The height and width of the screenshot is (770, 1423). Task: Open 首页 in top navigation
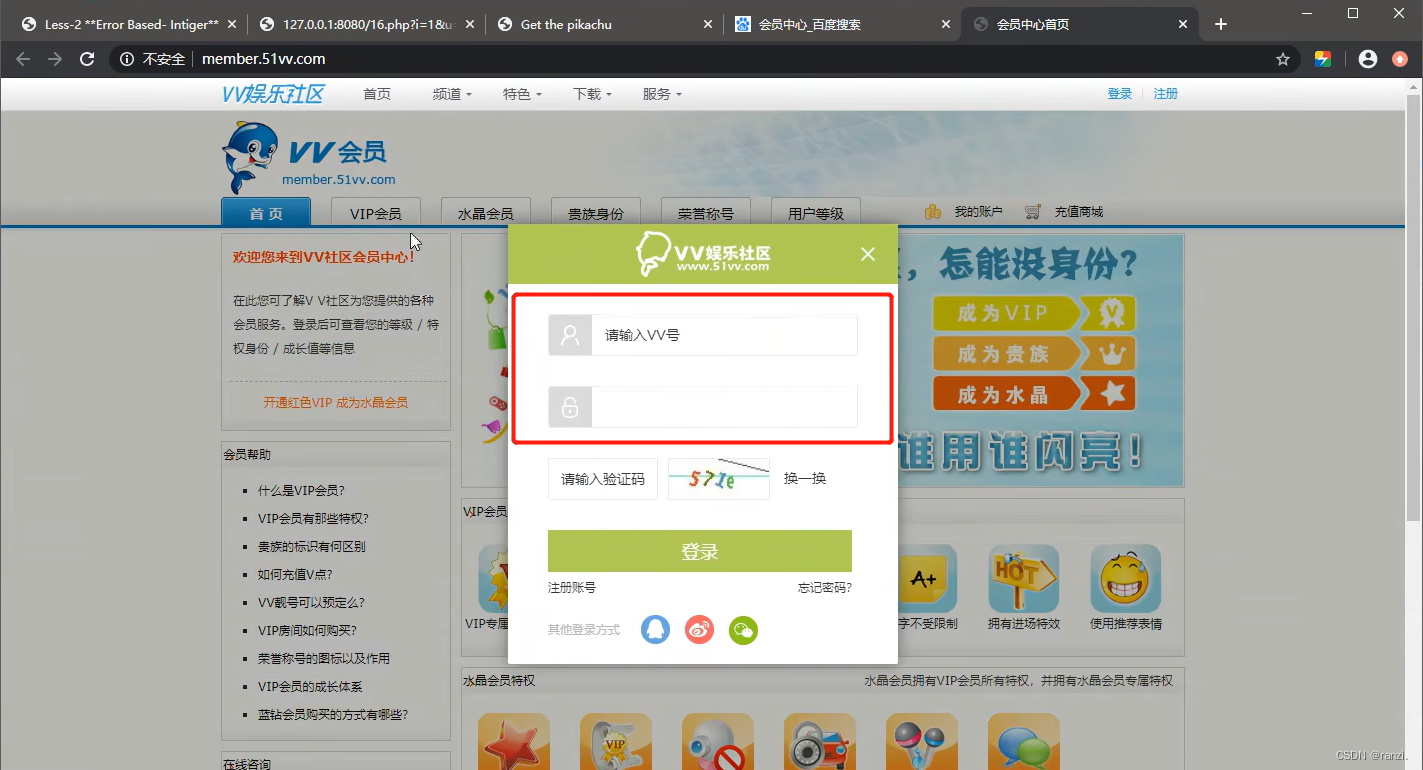click(x=377, y=94)
